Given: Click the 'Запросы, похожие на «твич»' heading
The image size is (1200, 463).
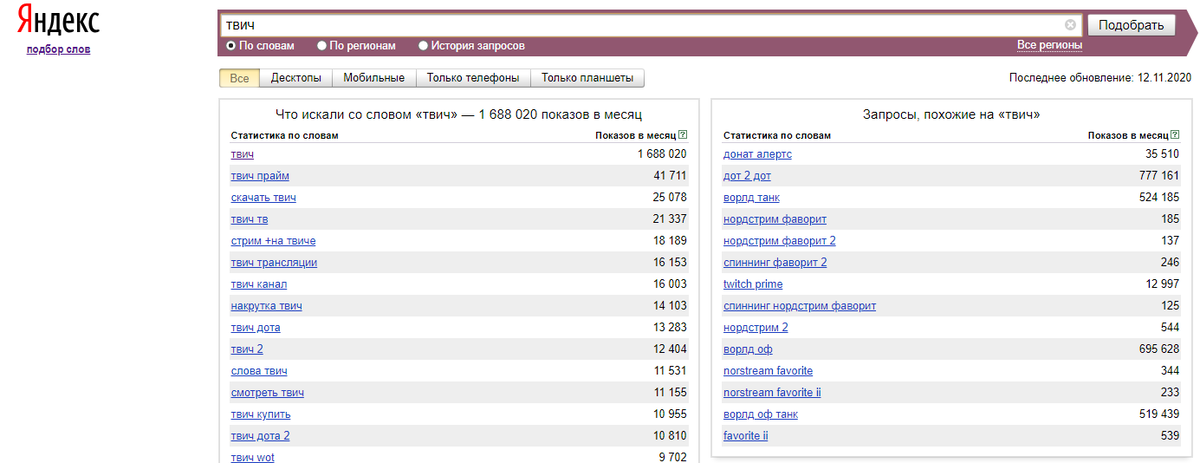Looking at the screenshot, I should coord(951,115).
